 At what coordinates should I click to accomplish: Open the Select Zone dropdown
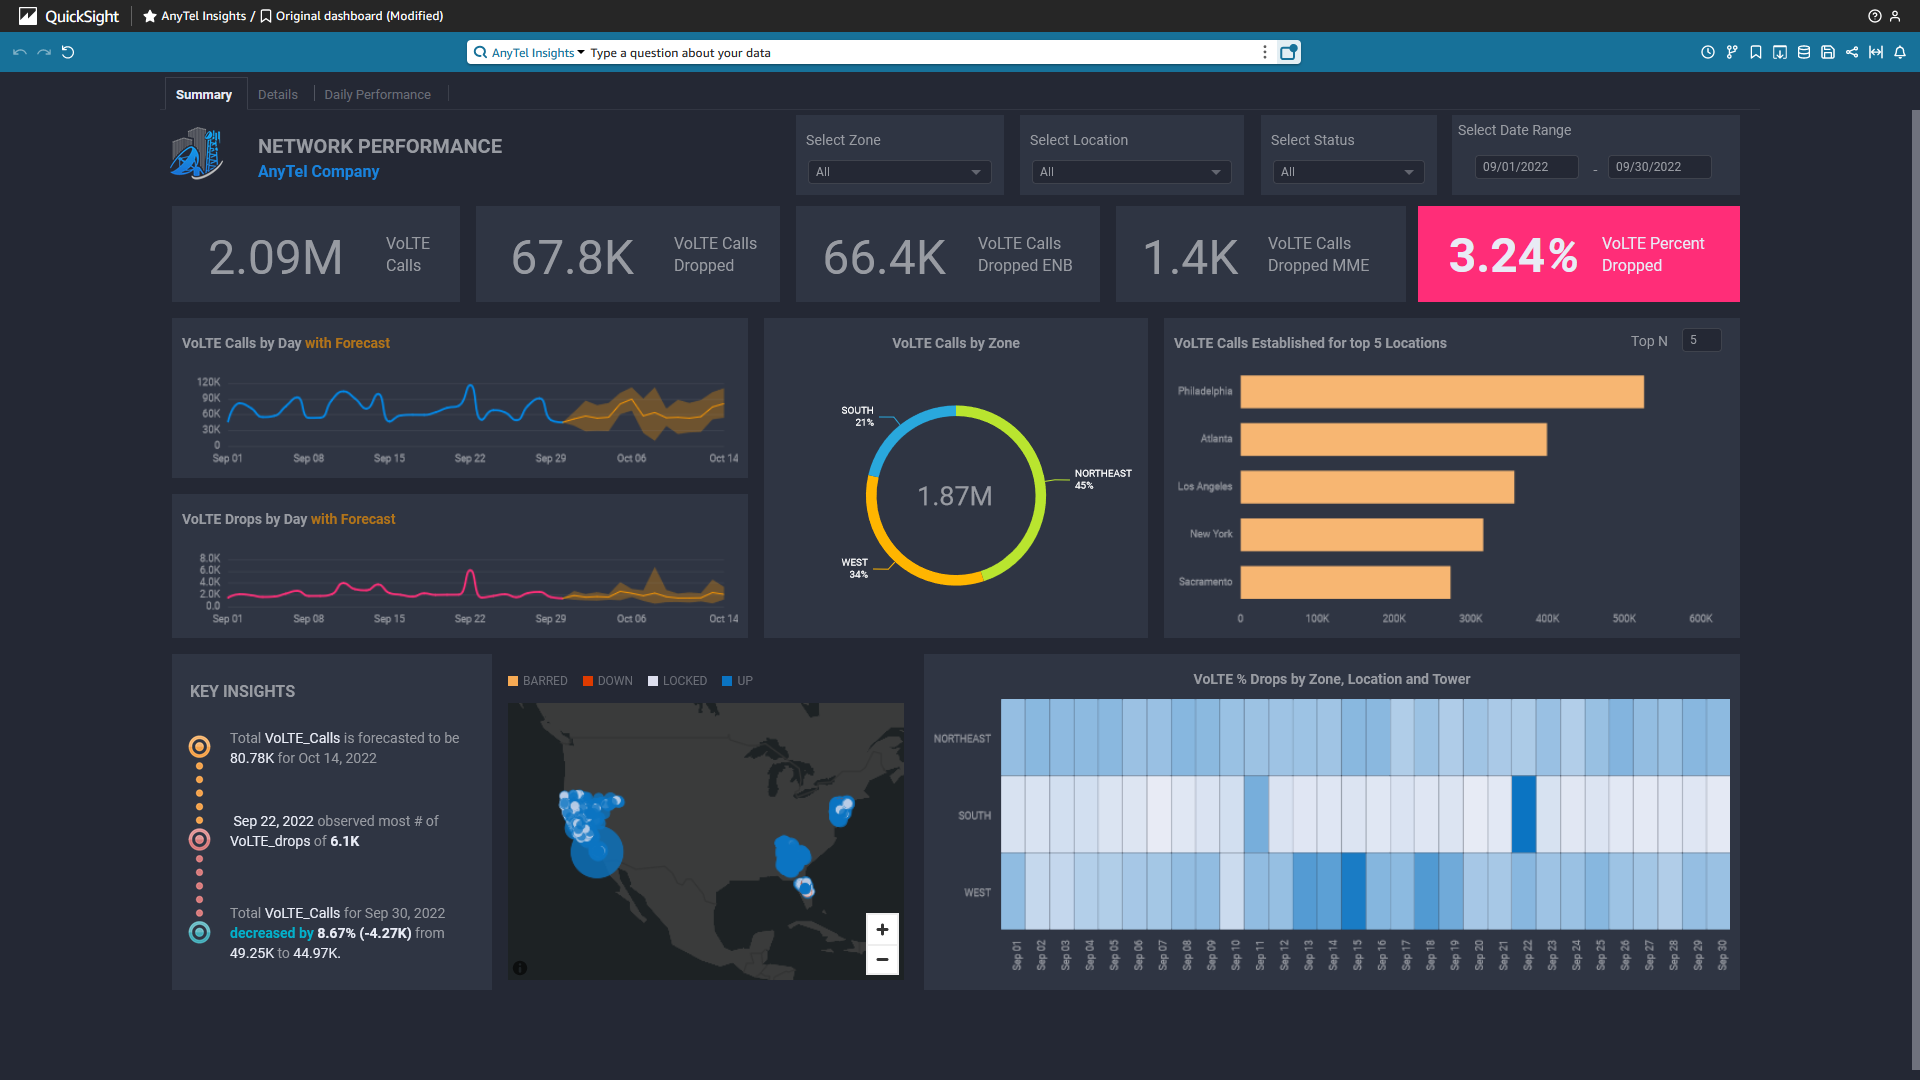[x=899, y=172]
